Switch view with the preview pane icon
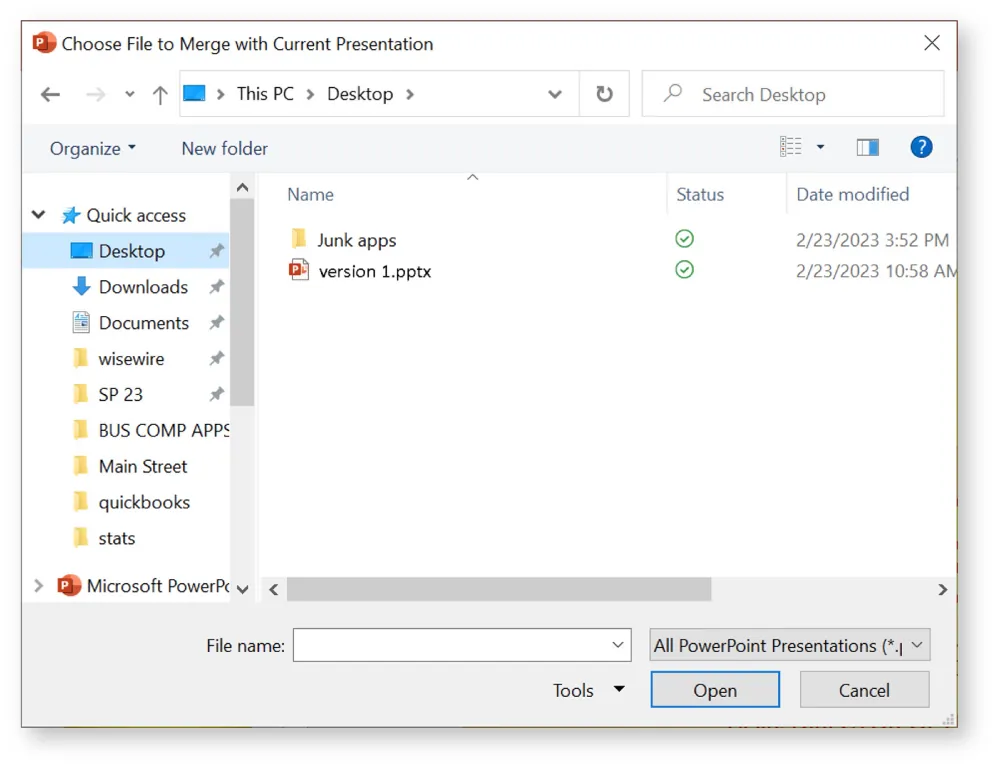This screenshot has width=998, height=768. coord(867,146)
